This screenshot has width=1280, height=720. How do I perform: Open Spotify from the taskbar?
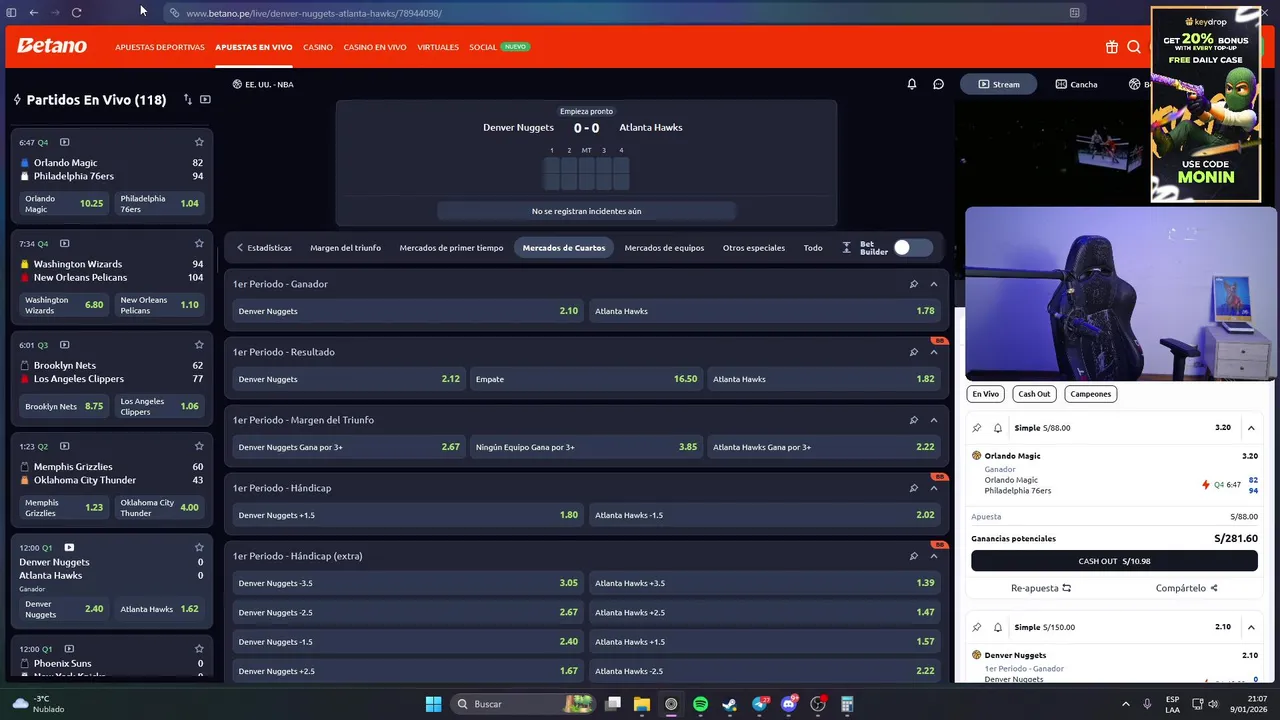[700, 704]
